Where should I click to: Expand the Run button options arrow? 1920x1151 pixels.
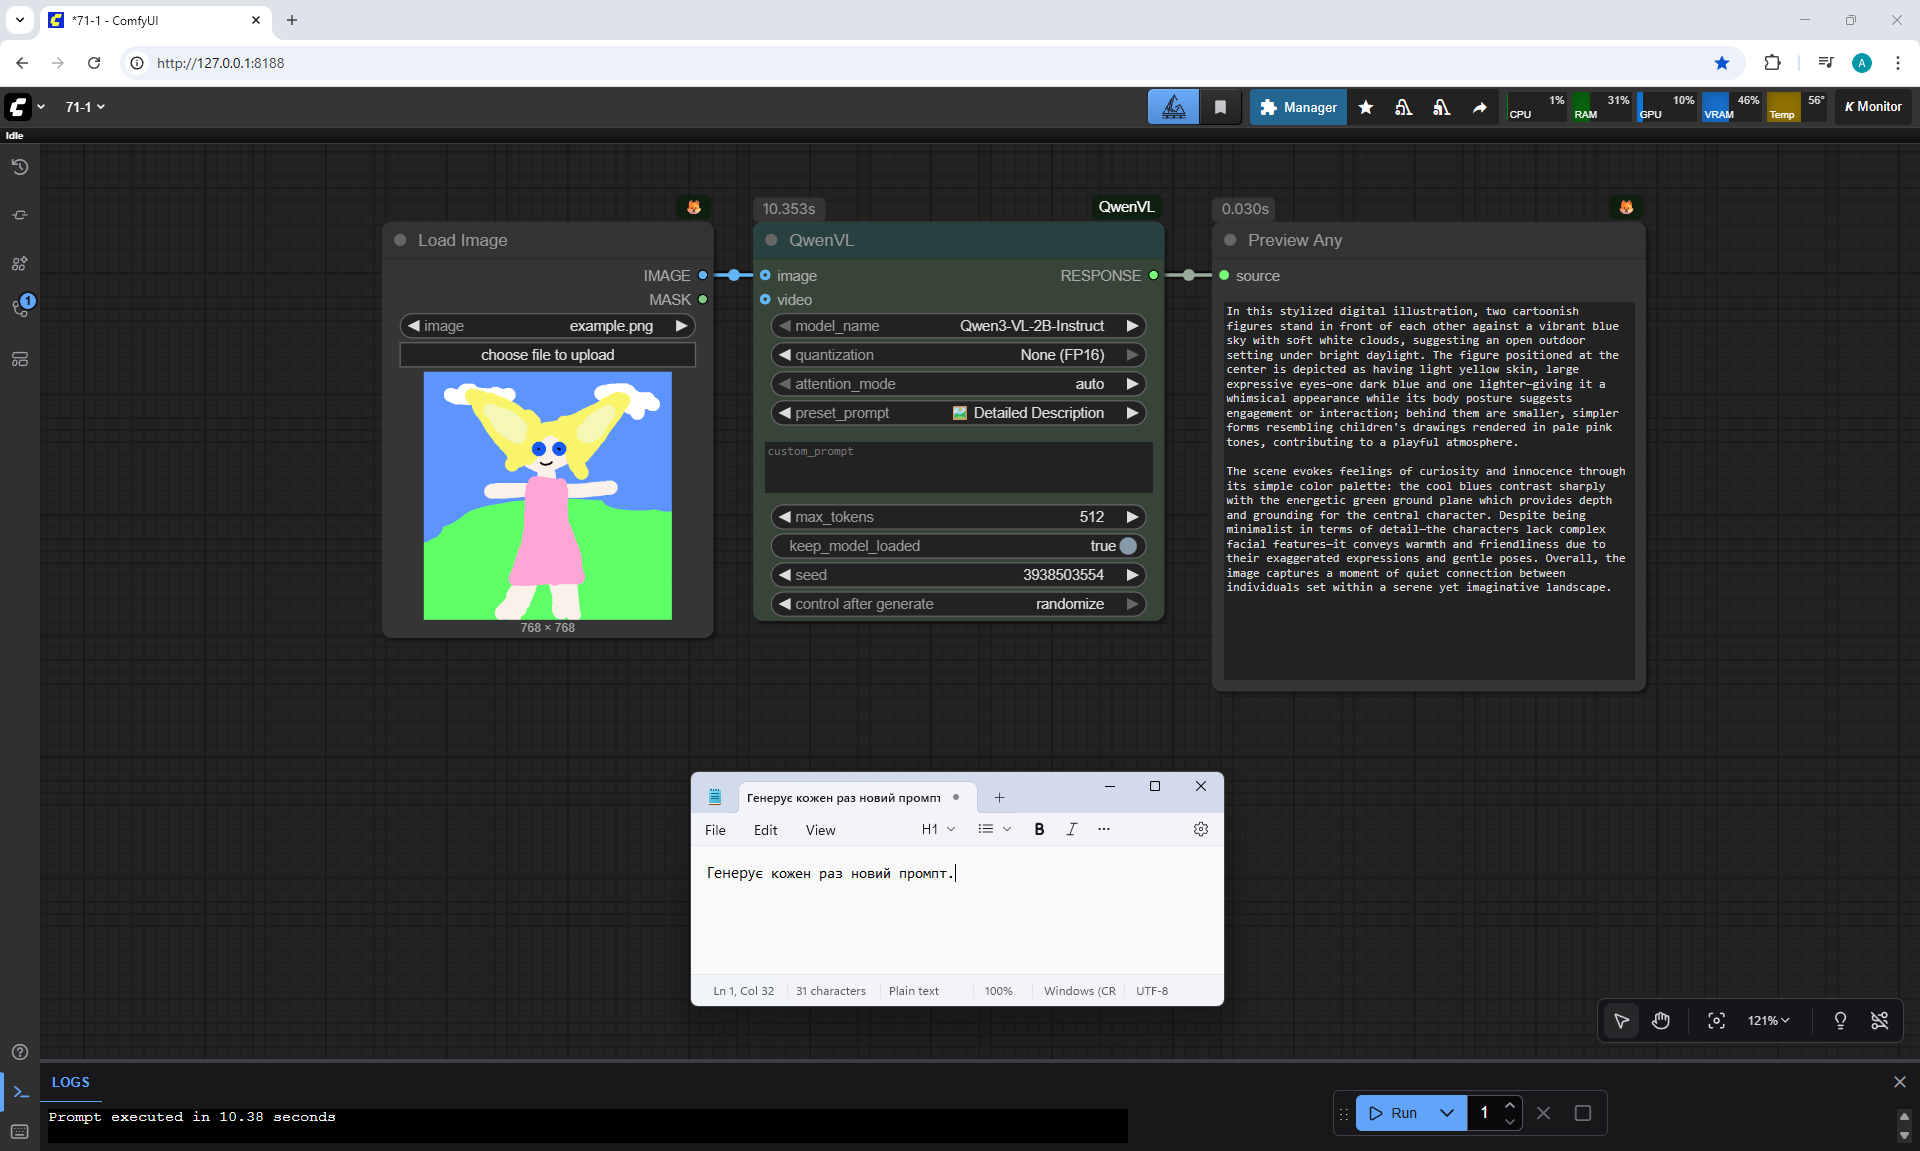(1446, 1113)
